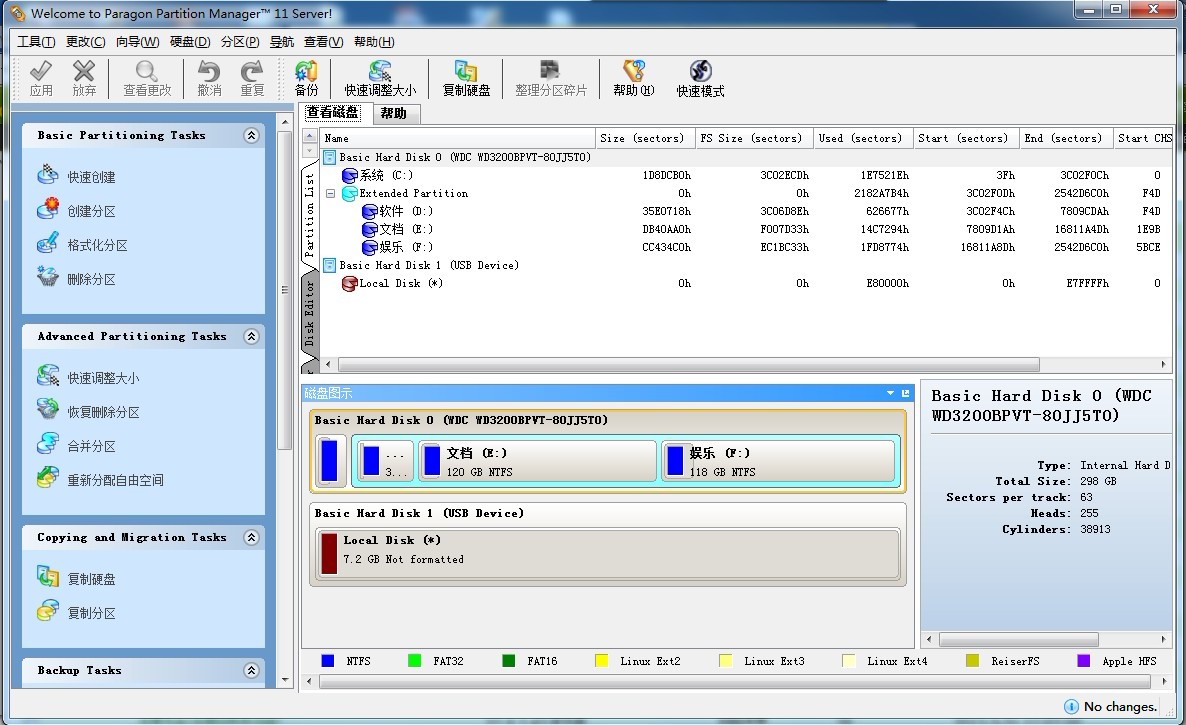This screenshot has height=725, width=1186.
Task: Select 快速创建 in Basic Partitioning Tasks
Action: (91, 177)
